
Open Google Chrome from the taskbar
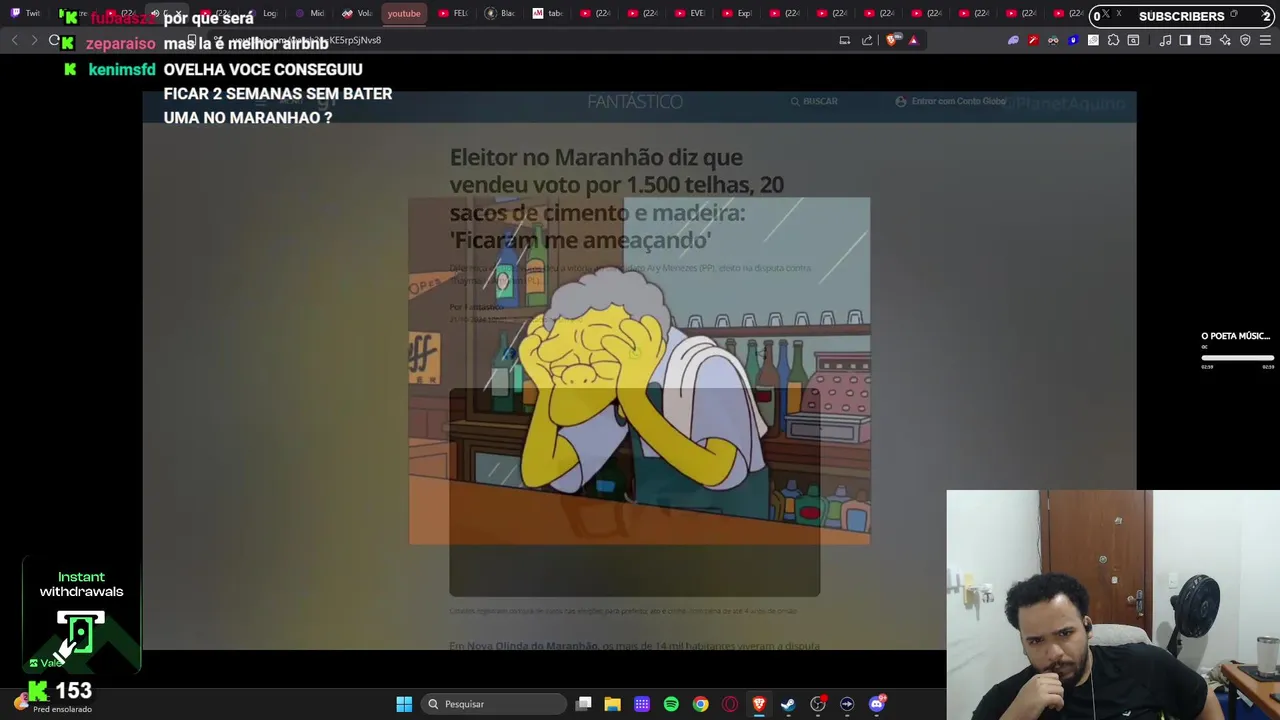click(700, 704)
